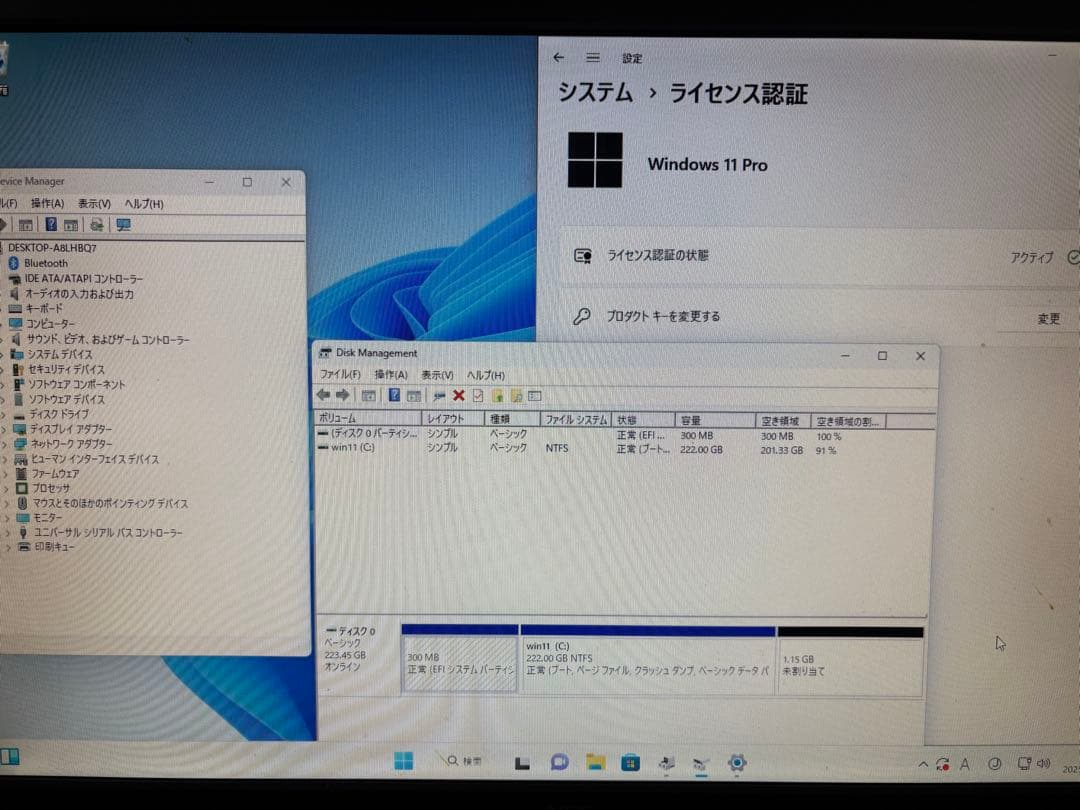Click the Help icon in Disk Management toolbar
This screenshot has width=1080, height=810.
click(x=395, y=395)
